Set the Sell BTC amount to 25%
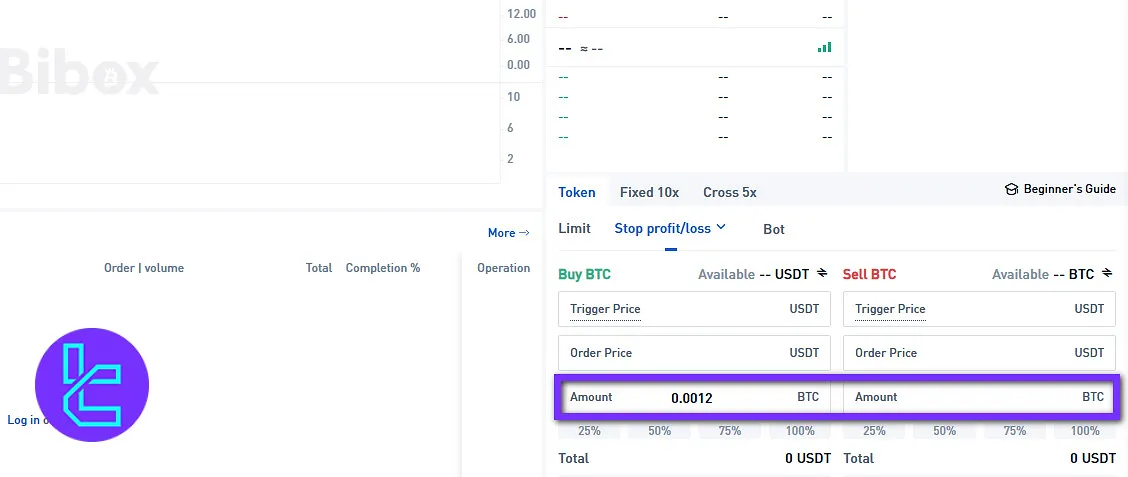The height and width of the screenshot is (477, 1128). pos(874,431)
